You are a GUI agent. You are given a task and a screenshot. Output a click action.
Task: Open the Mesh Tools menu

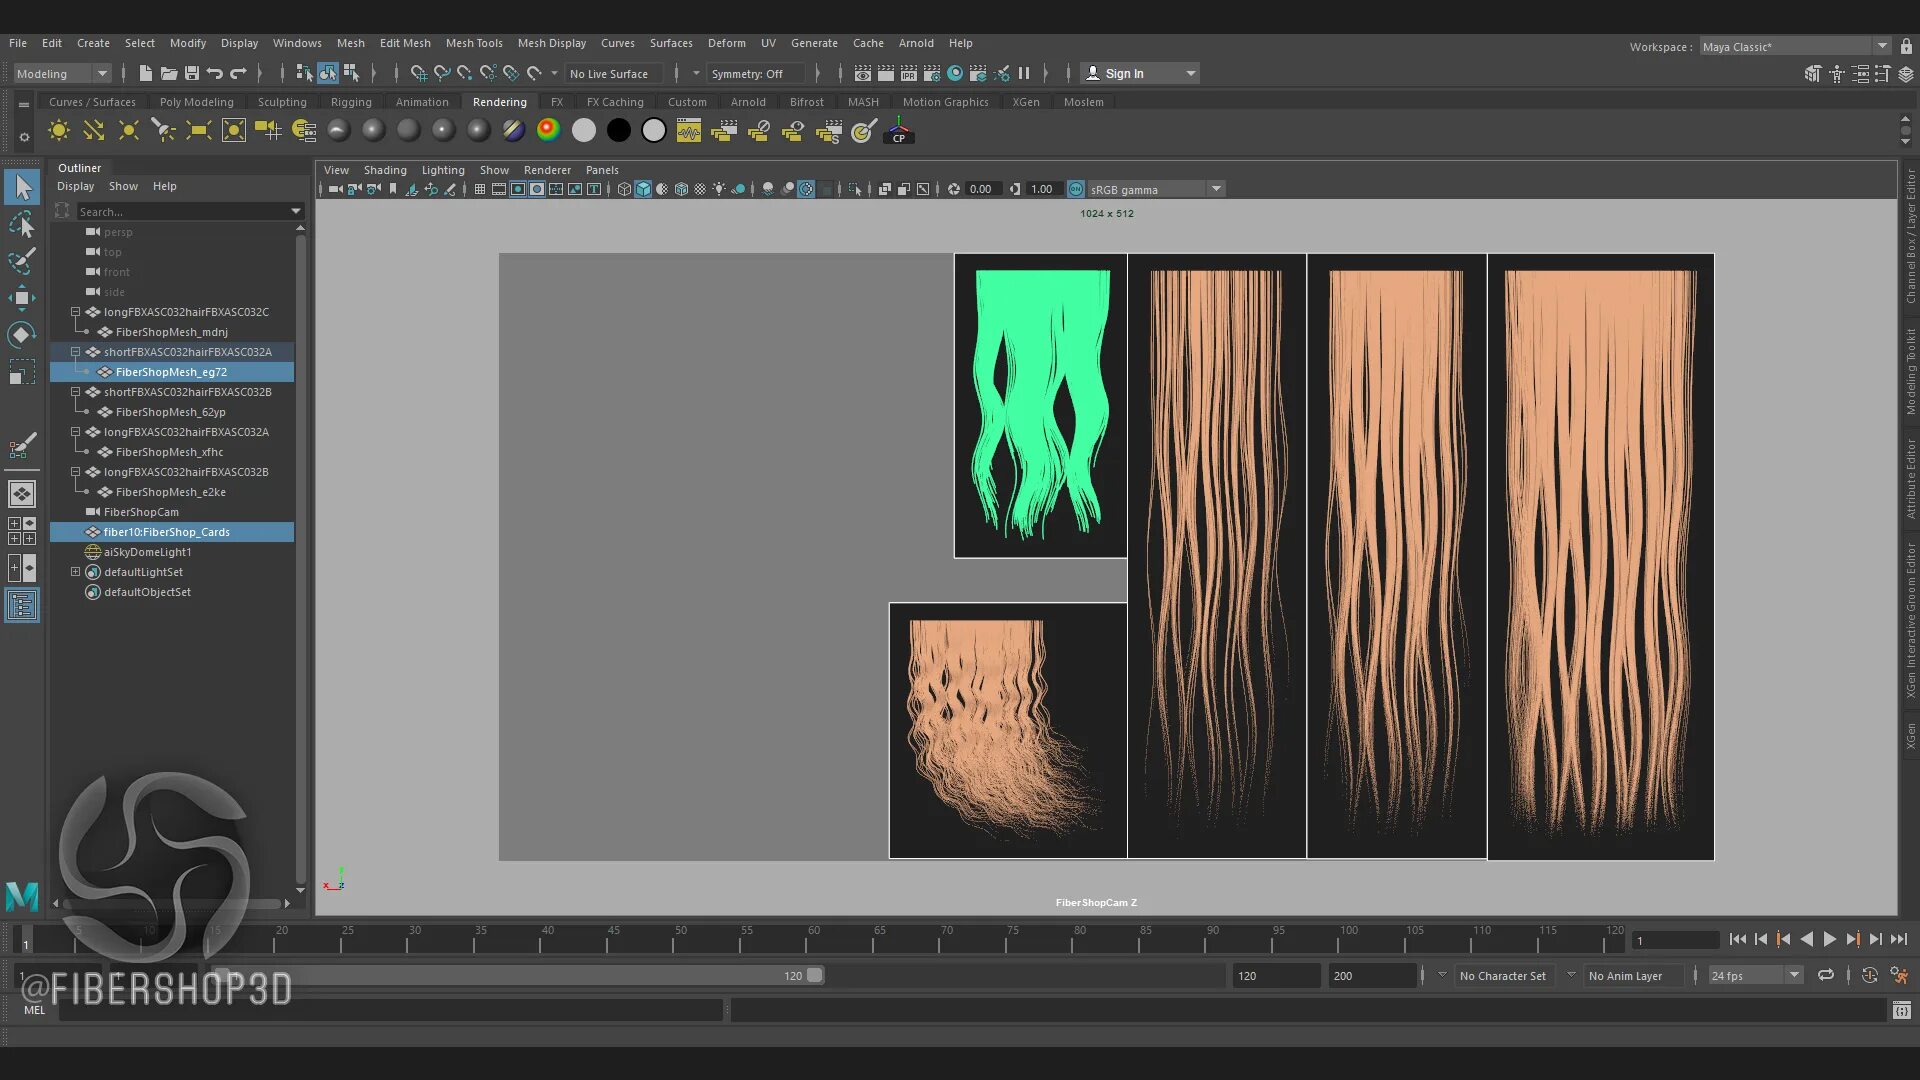[x=473, y=43]
